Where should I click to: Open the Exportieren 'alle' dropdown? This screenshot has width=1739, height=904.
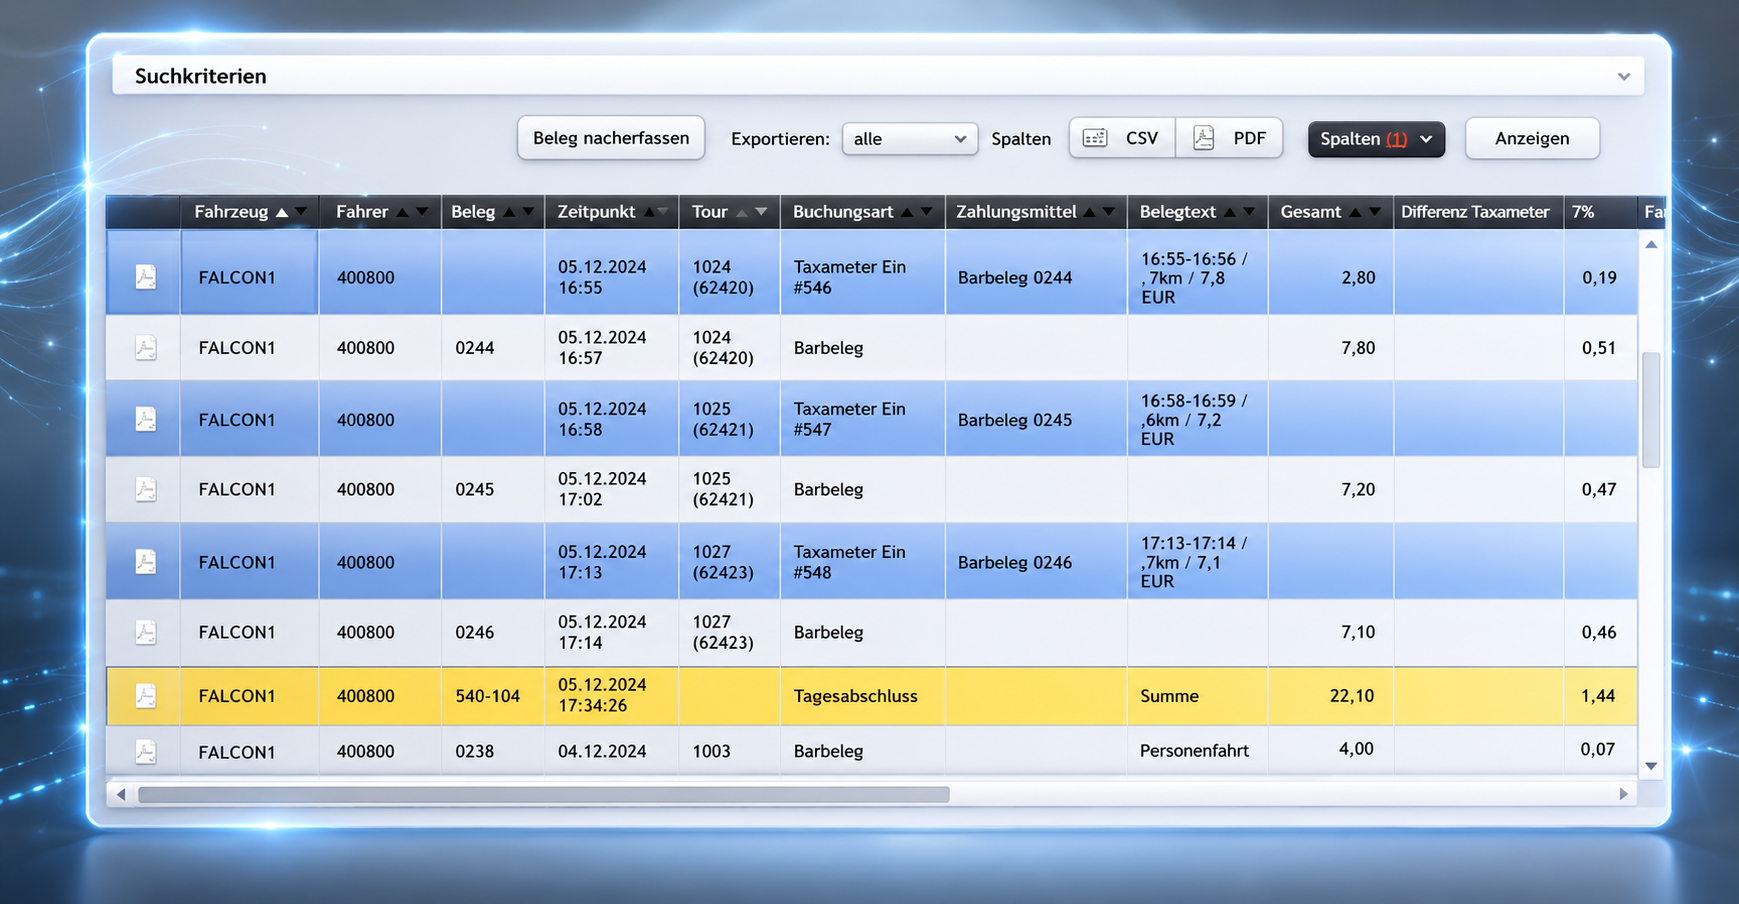click(909, 139)
